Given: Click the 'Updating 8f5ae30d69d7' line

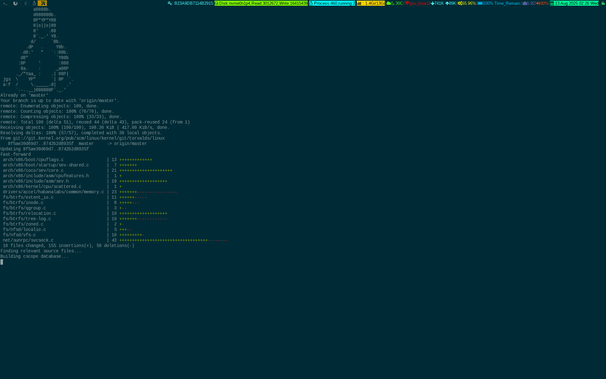Looking at the screenshot, I should [44, 149].
